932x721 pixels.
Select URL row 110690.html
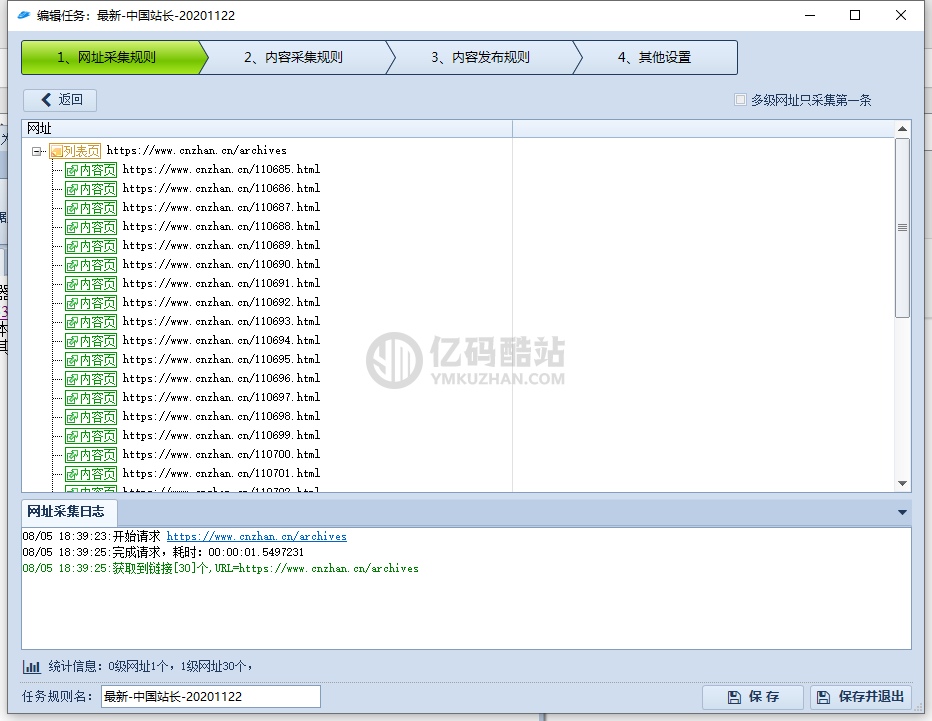coord(222,265)
